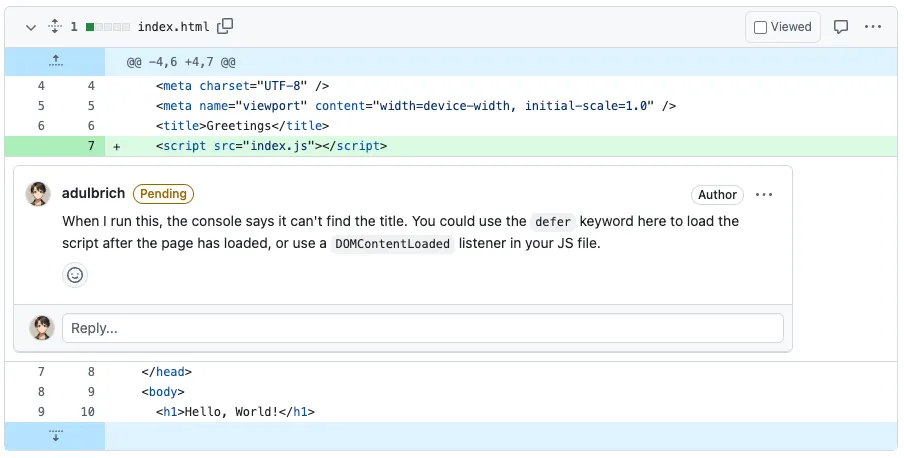Click the index.html file name

click(x=174, y=27)
